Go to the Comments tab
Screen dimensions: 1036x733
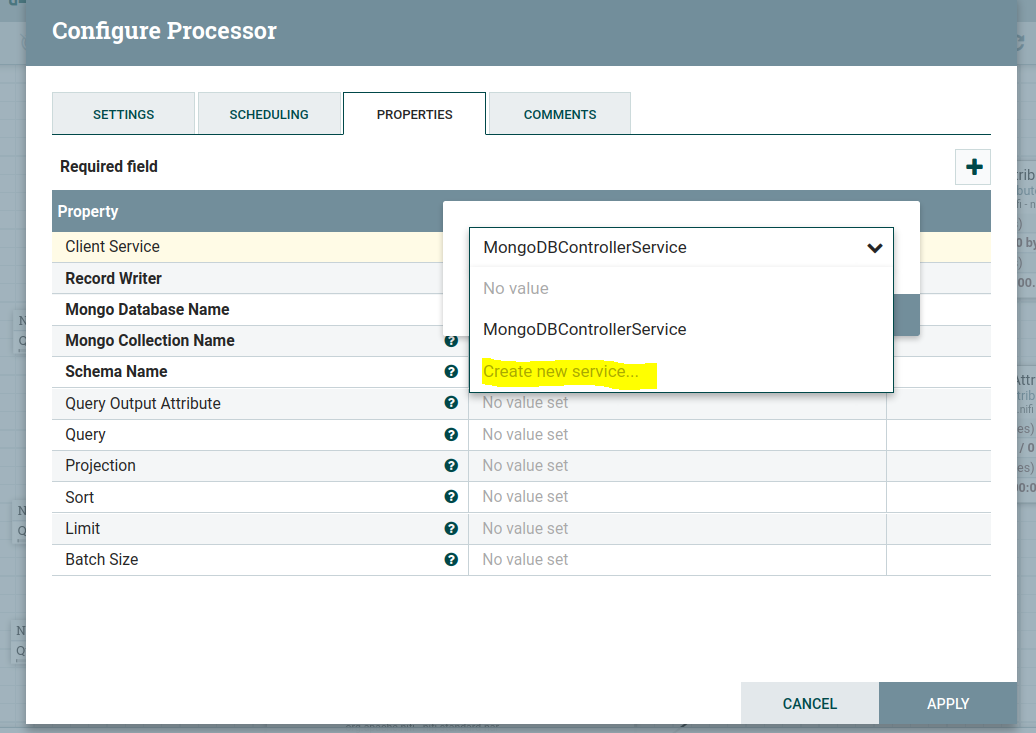pyautogui.click(x=559, y=114)
